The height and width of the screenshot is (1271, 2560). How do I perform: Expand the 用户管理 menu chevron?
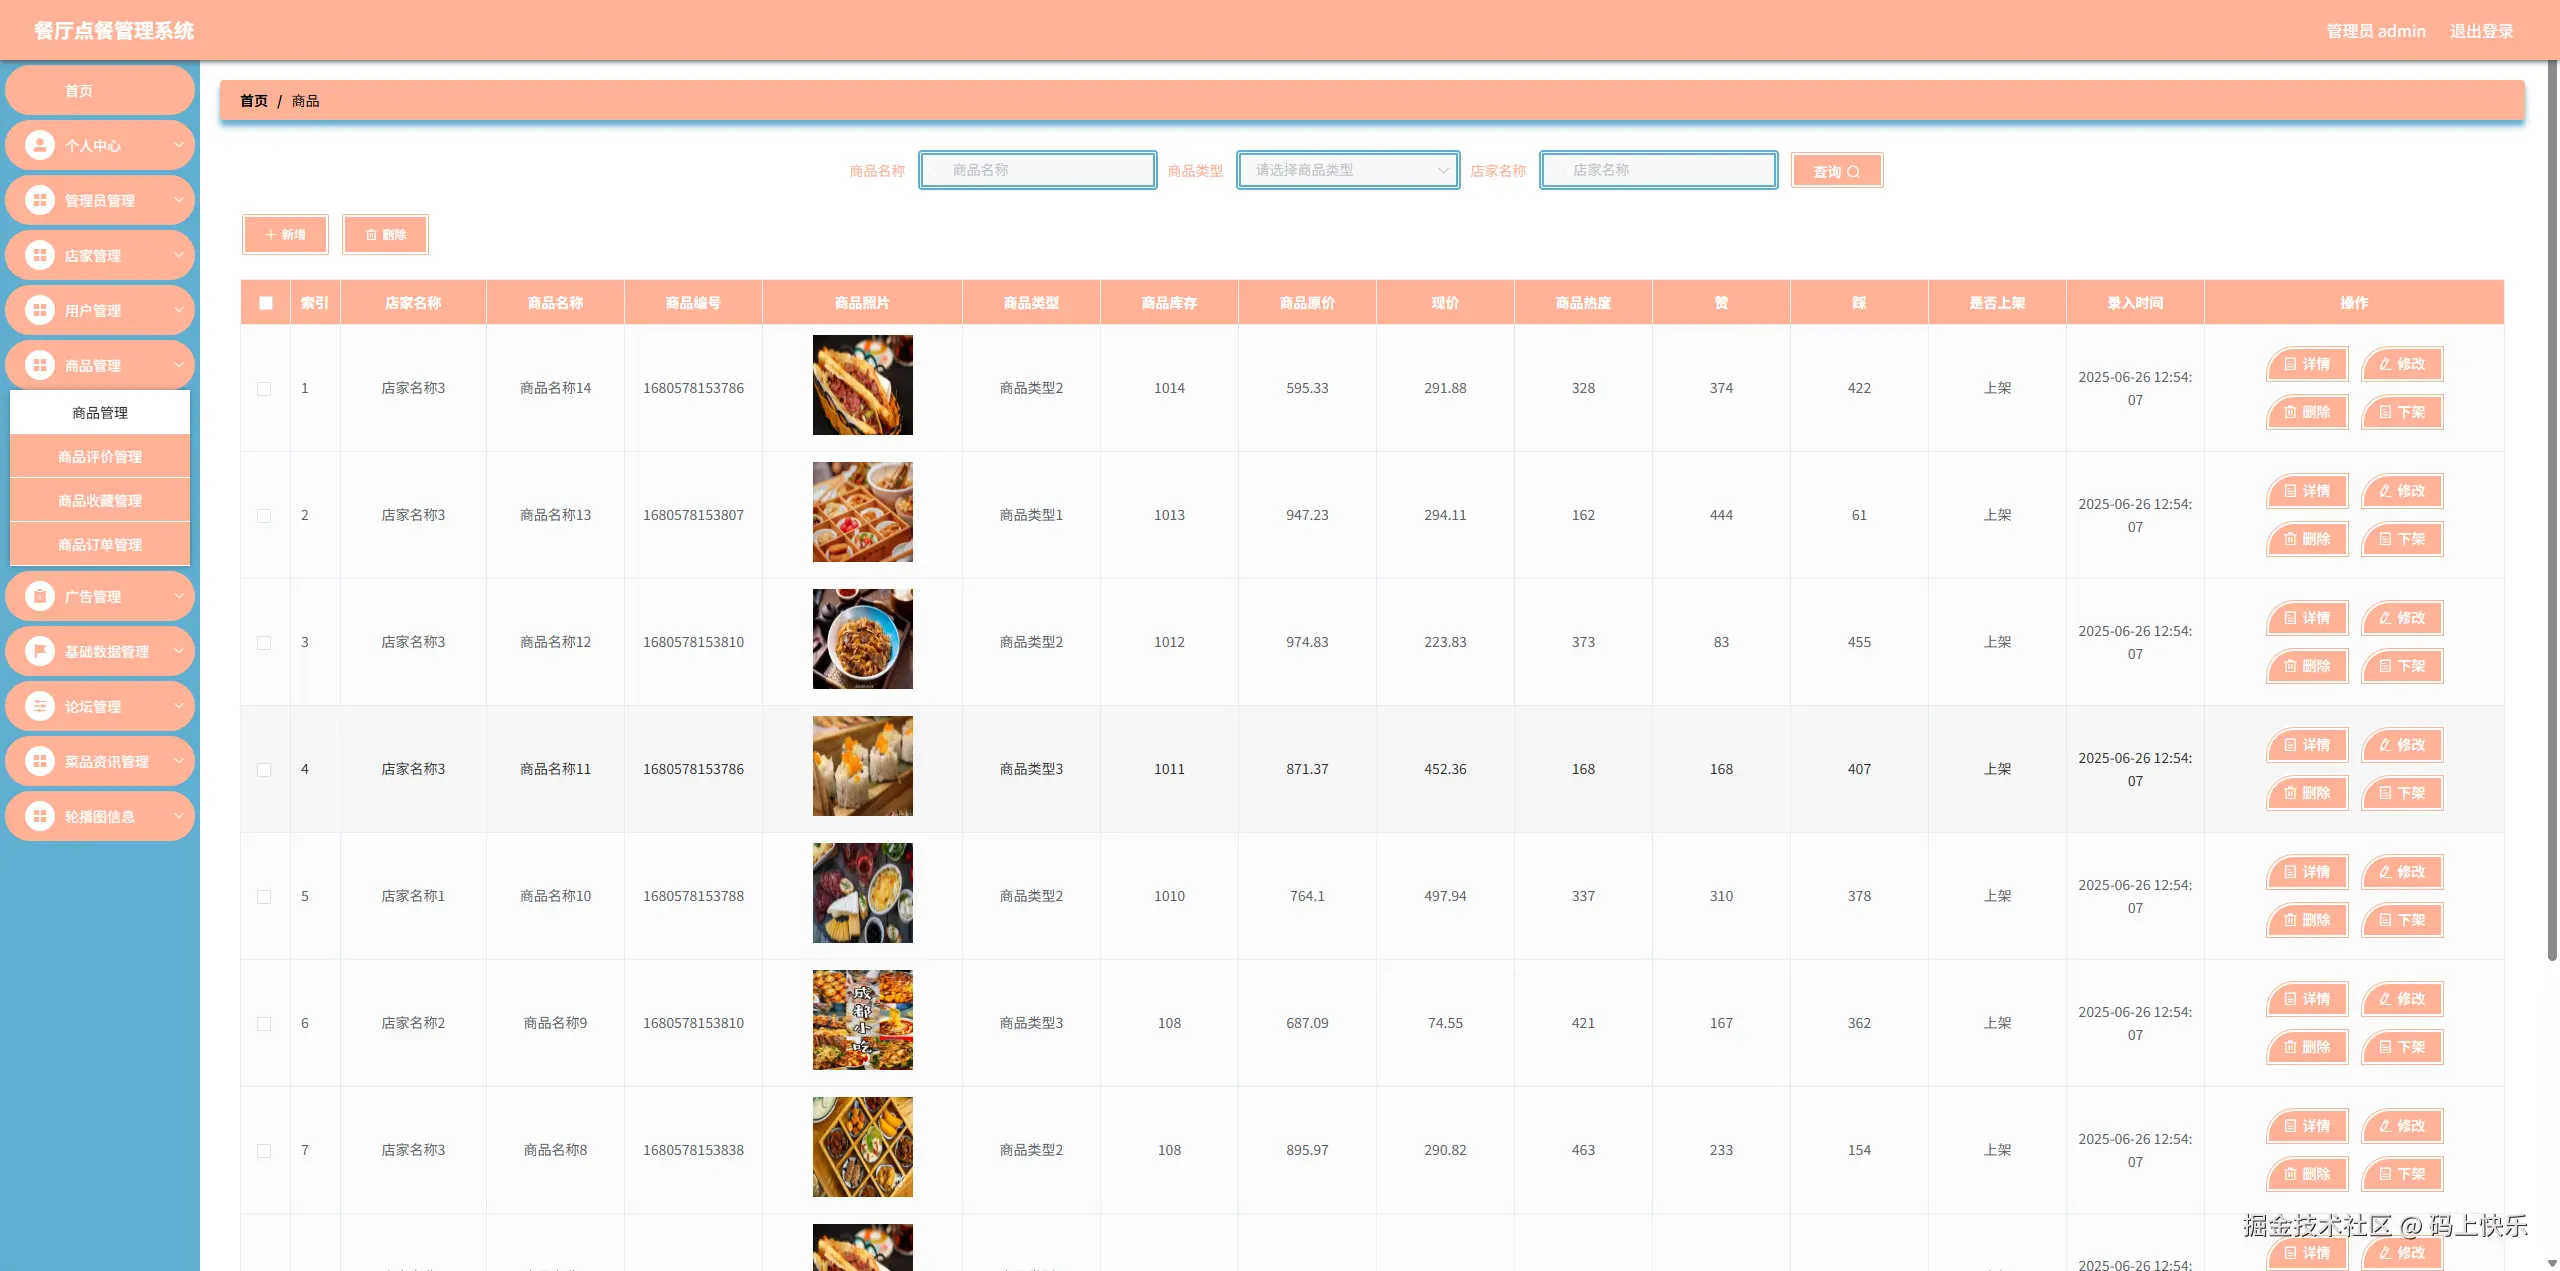[x=179, y=311]
